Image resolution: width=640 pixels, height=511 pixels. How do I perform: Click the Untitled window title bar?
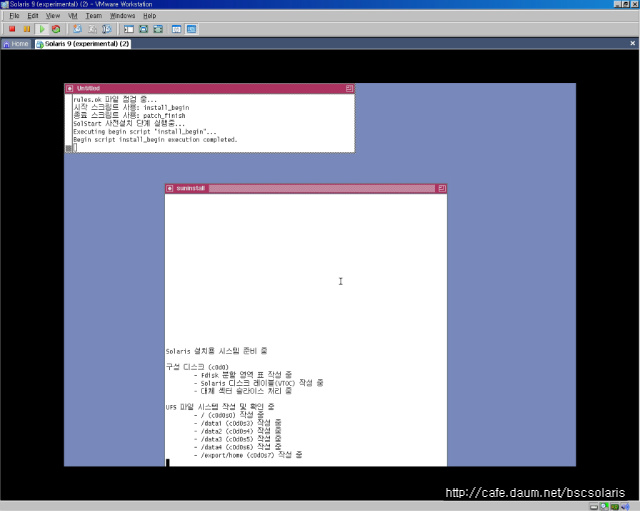pos(209,88)
